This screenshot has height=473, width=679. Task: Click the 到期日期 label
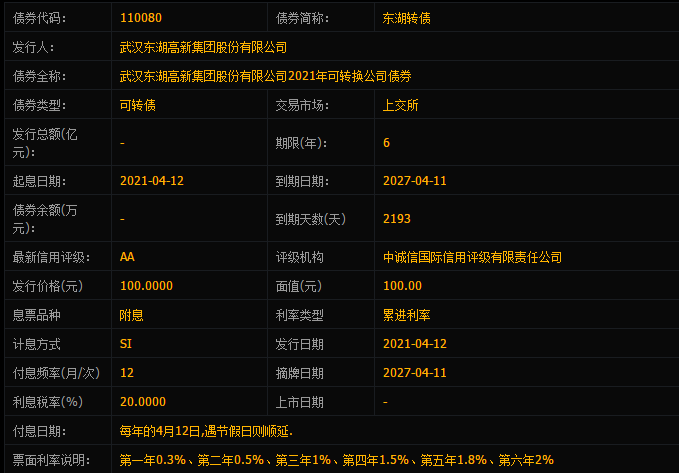click(x=302, y=181)
